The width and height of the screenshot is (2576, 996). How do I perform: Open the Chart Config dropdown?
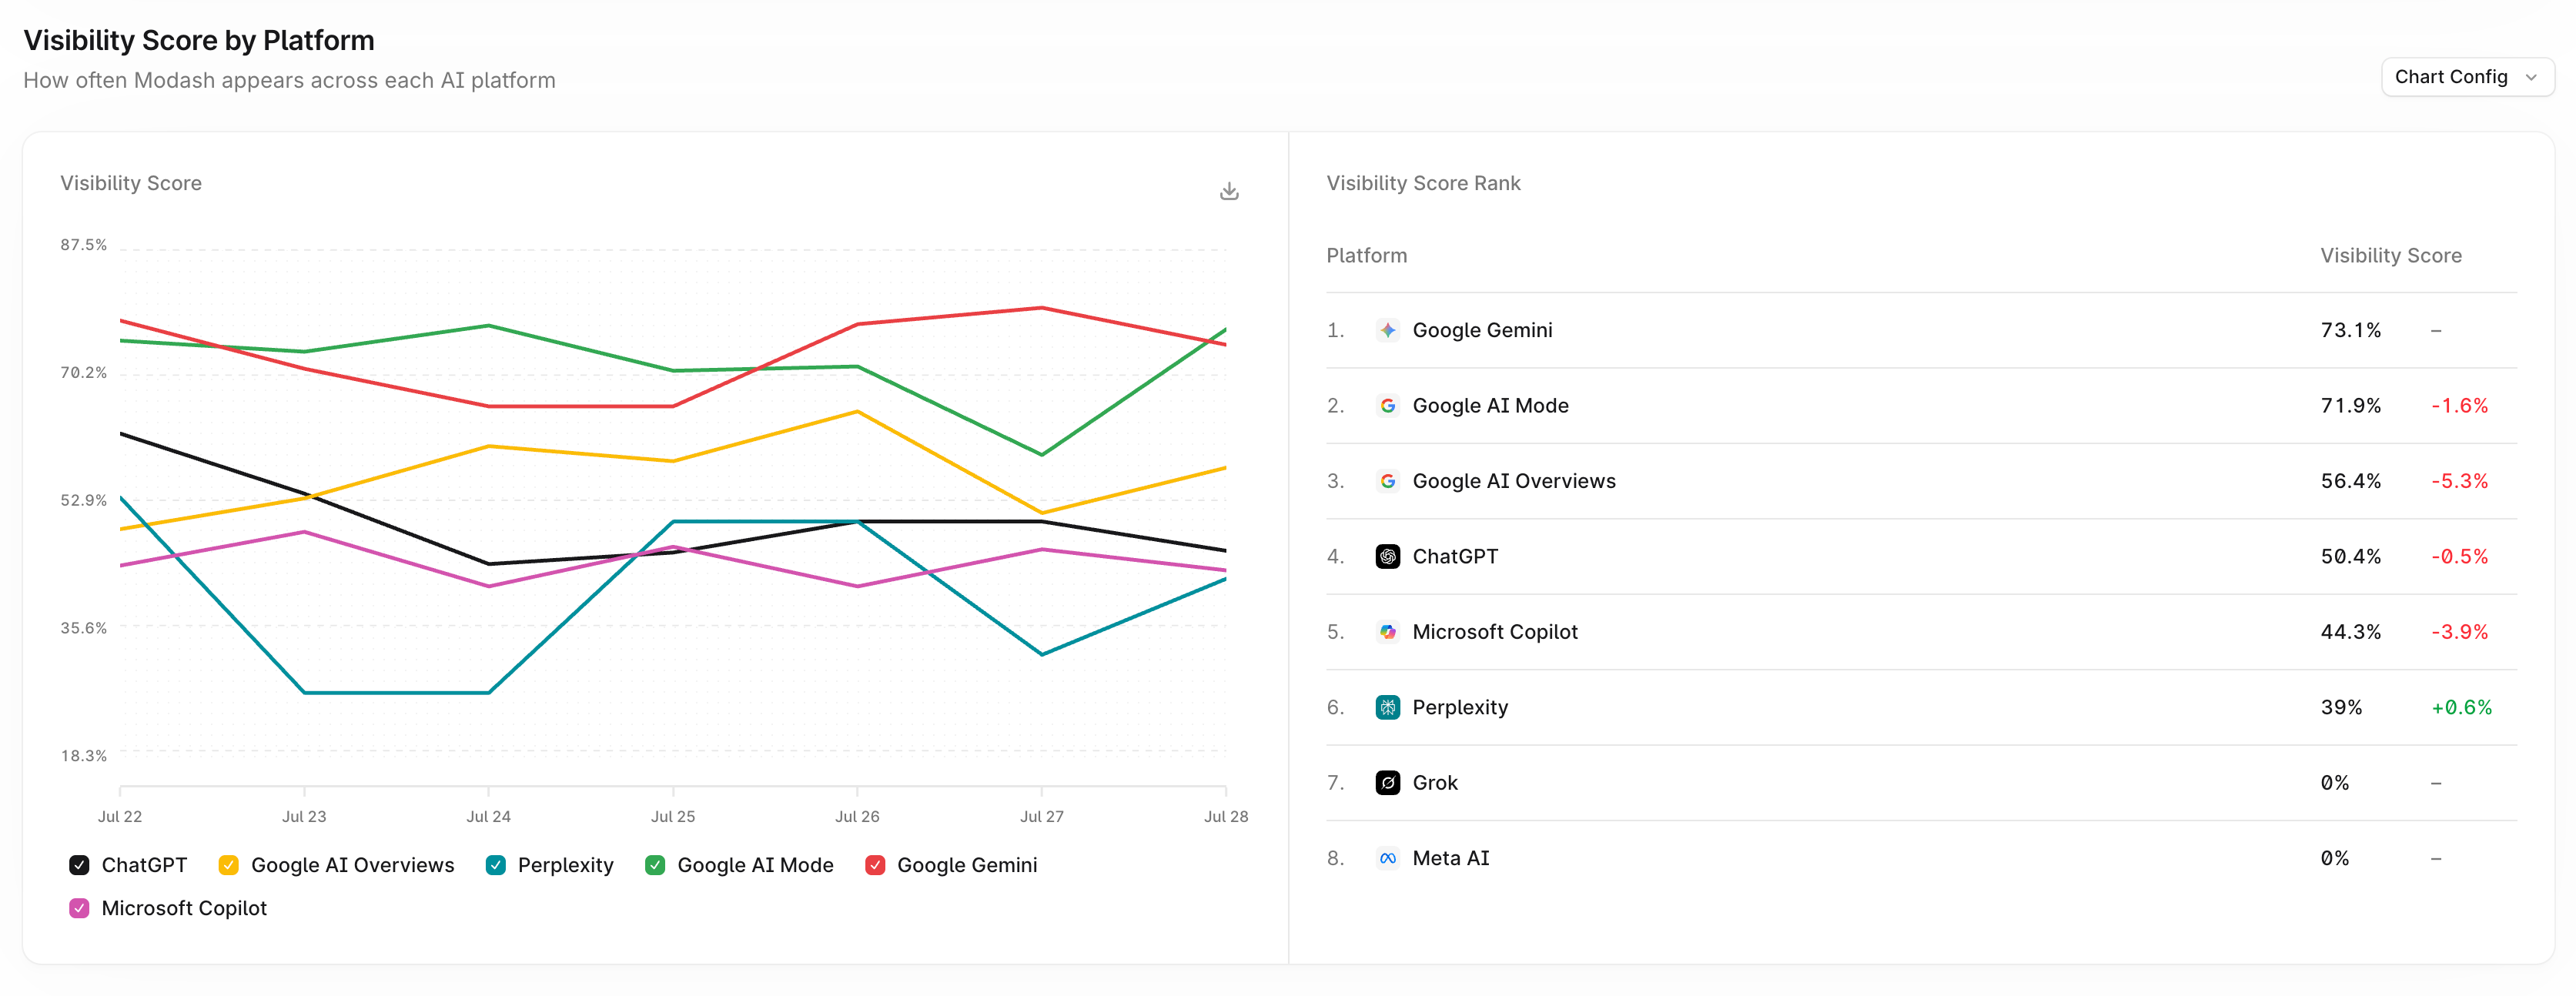[2467, 77]
